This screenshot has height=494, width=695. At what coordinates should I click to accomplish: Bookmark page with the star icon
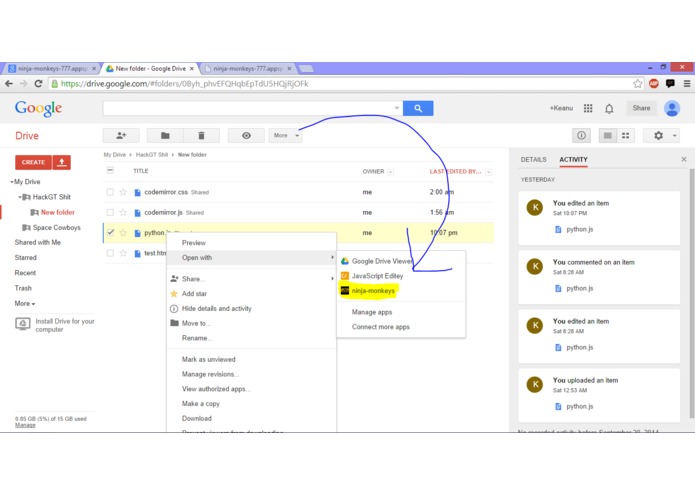[637, 84]
